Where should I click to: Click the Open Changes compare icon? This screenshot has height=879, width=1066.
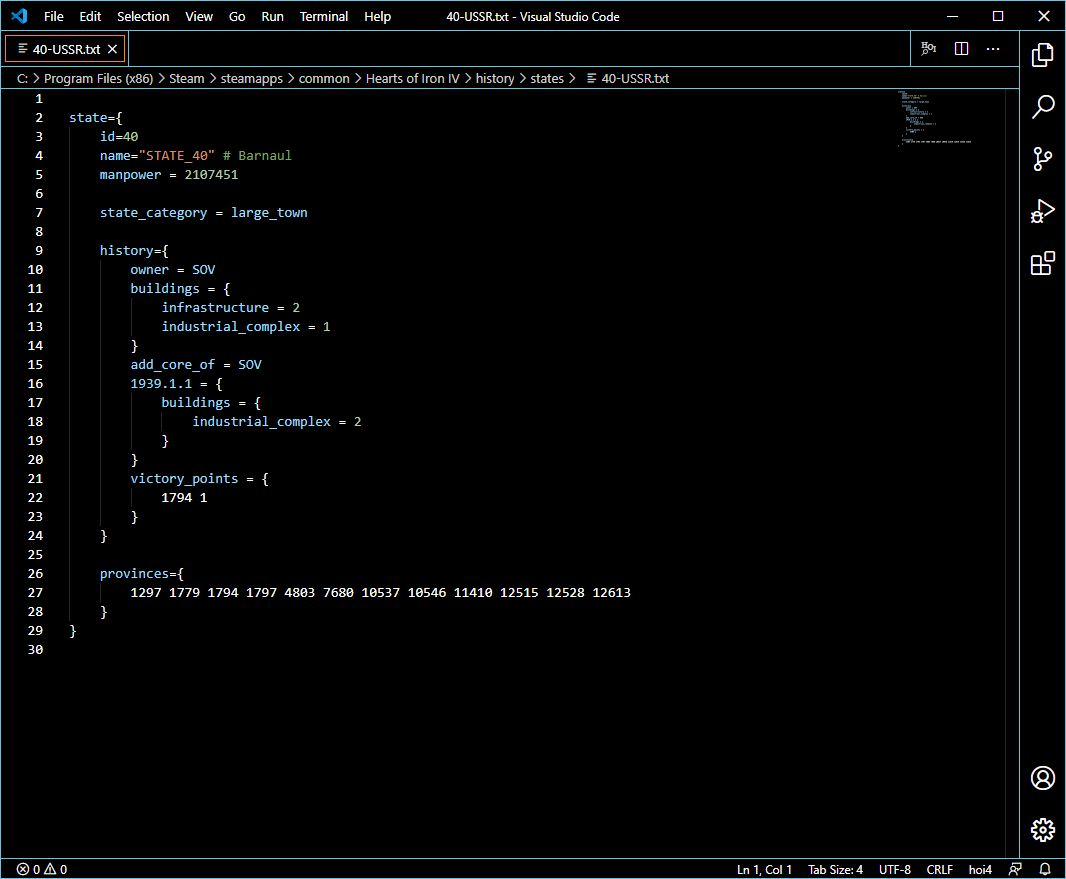928,48
